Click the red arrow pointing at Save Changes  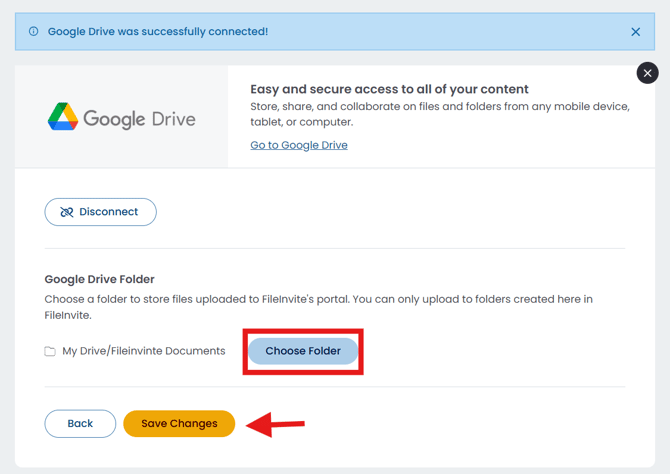(276, 425)
